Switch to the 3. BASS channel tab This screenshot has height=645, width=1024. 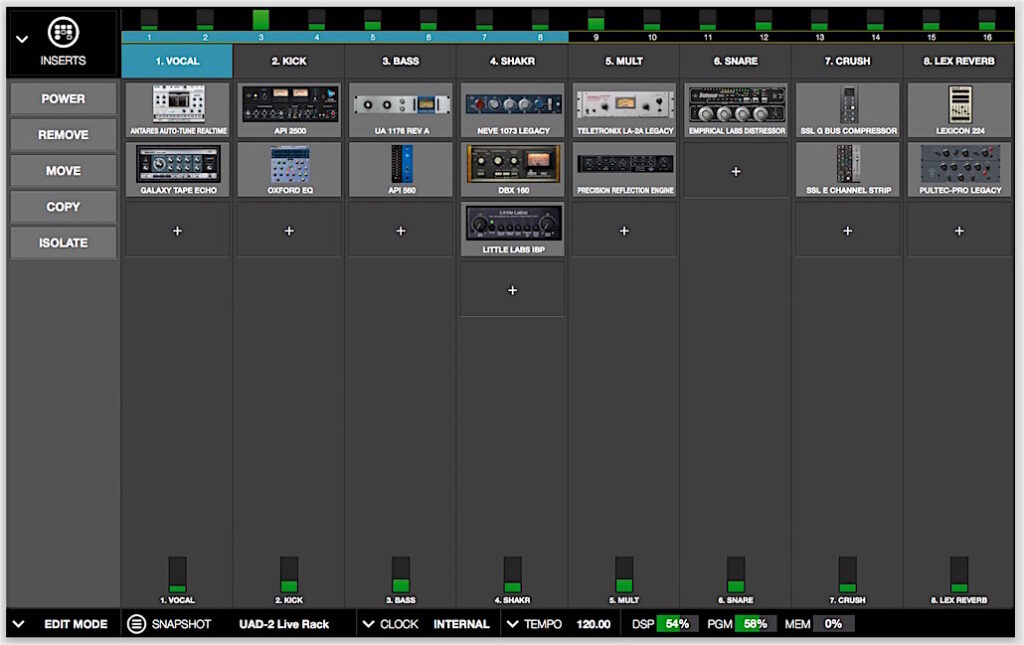point(400,61)
